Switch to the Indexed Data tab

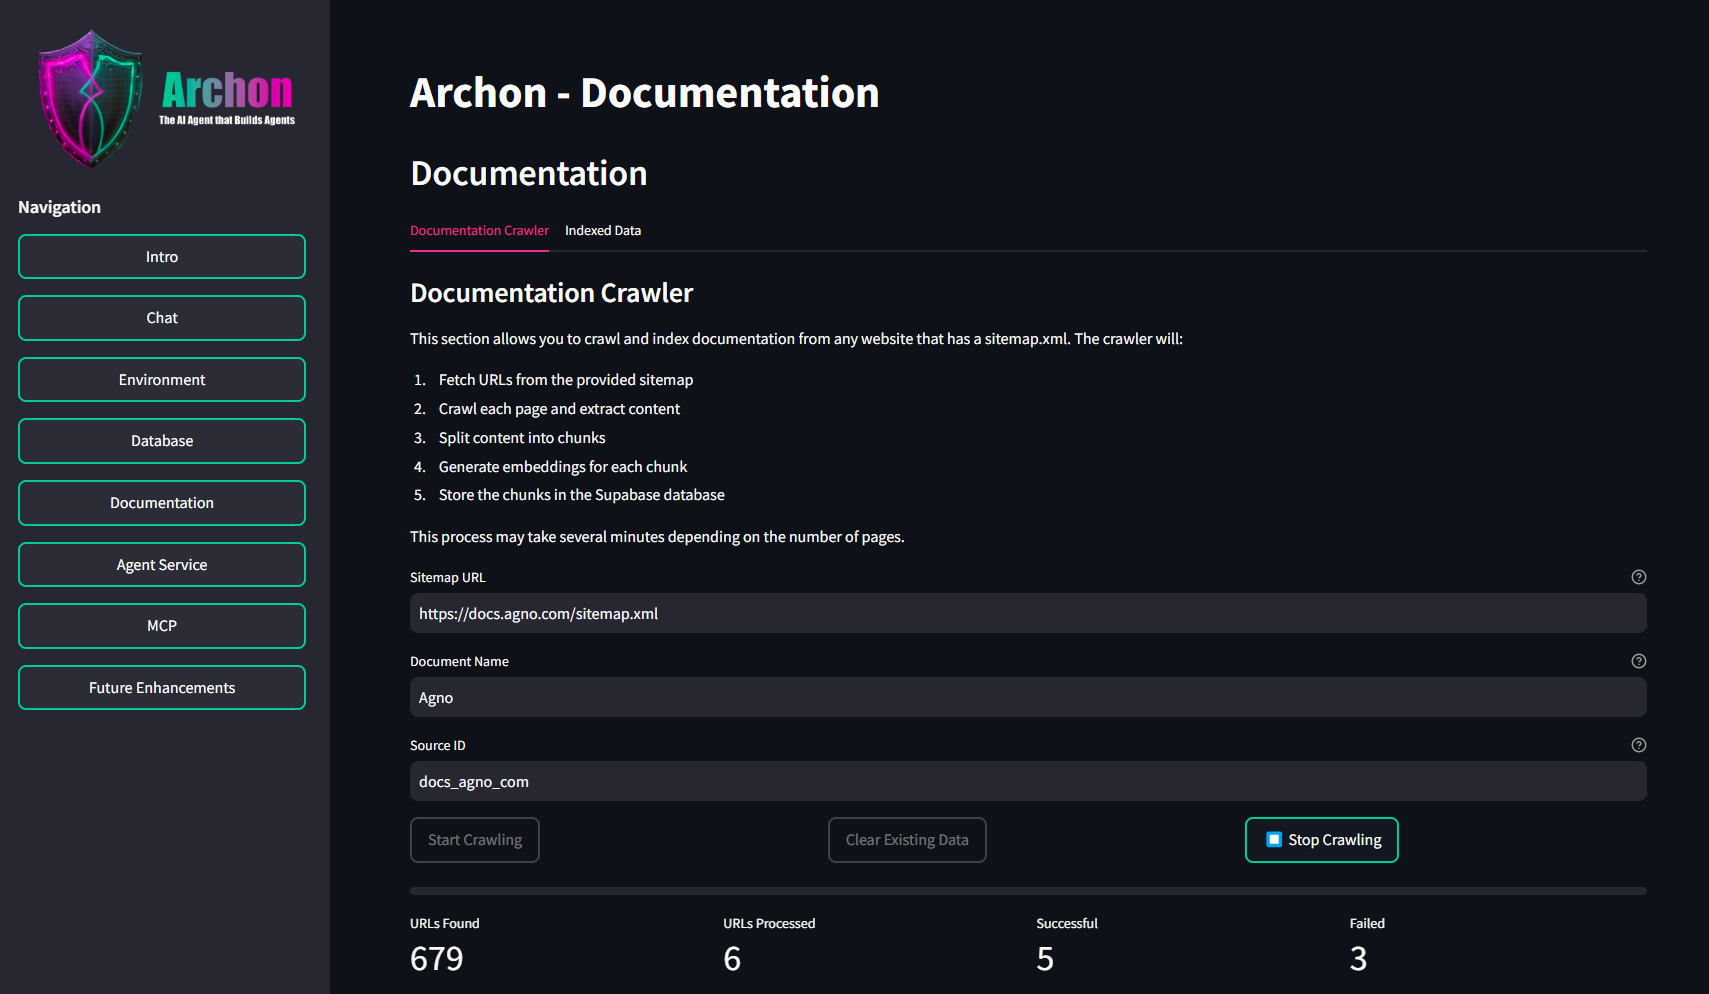(x=603, y=231)
